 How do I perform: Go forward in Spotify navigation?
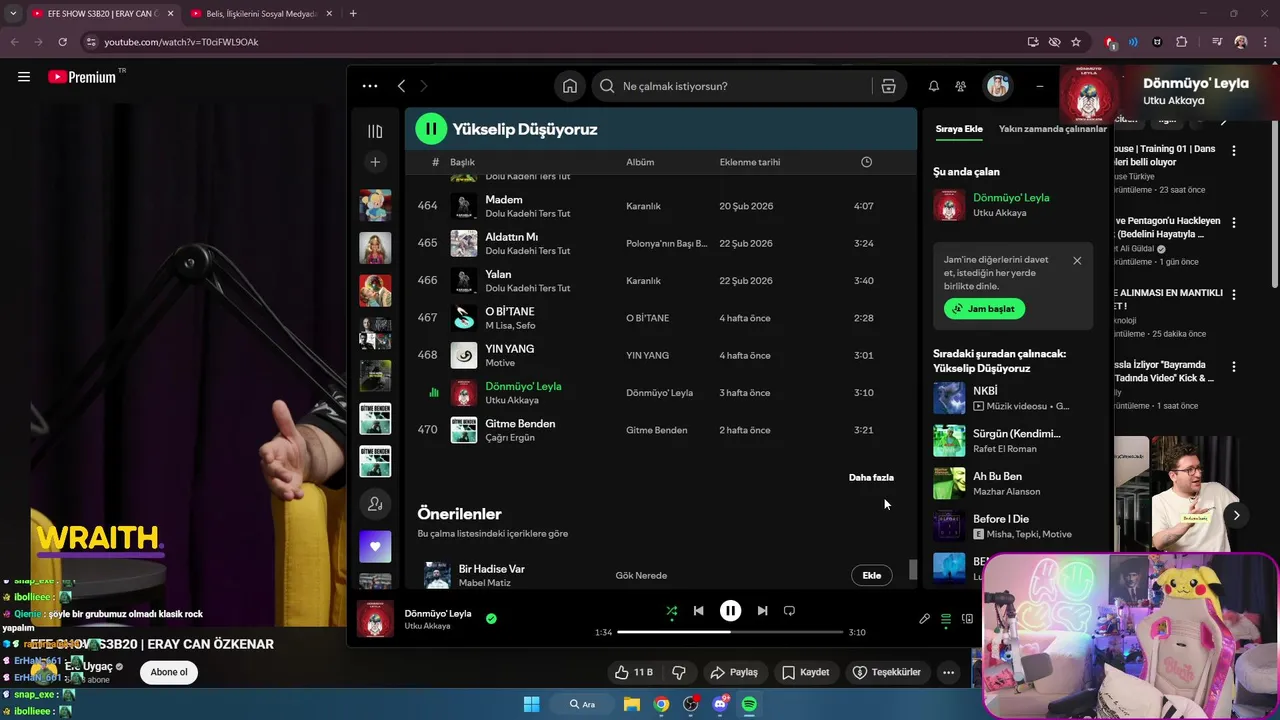click(x=424, y=86)
